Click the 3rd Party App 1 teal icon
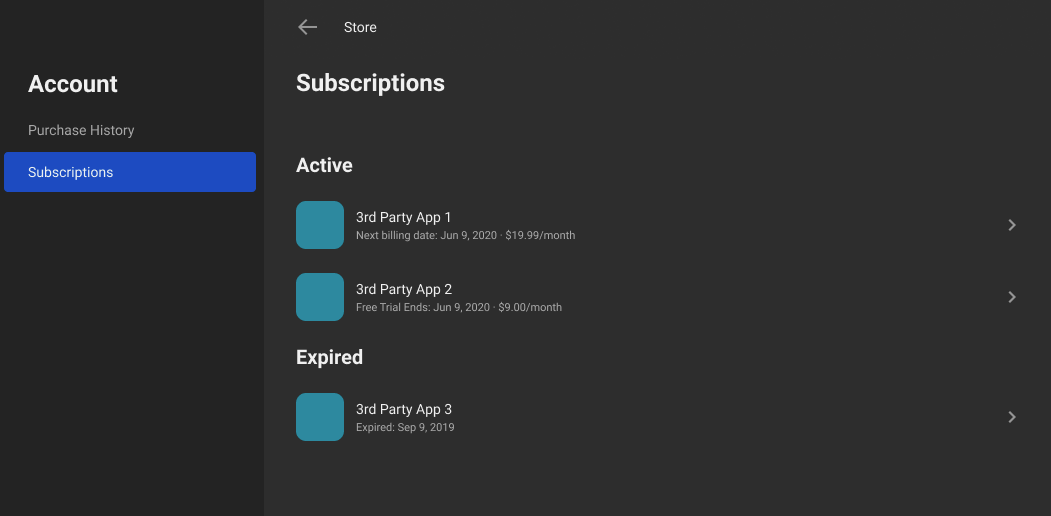 tap(320, 225)
